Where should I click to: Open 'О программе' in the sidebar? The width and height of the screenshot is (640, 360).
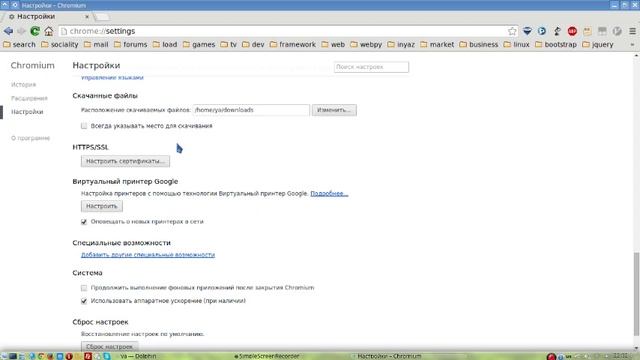point(31,138)
